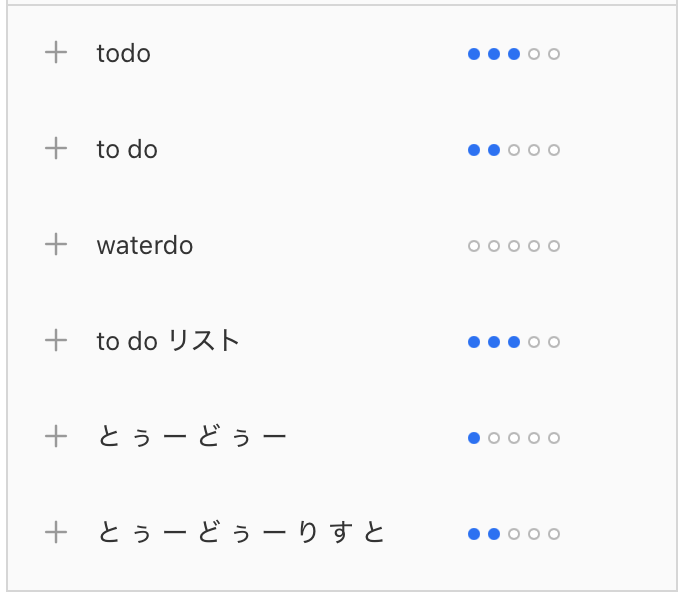The image size is (680, 592).
Task: Select the "todo" keyword text
Action: tap(124, 54)
